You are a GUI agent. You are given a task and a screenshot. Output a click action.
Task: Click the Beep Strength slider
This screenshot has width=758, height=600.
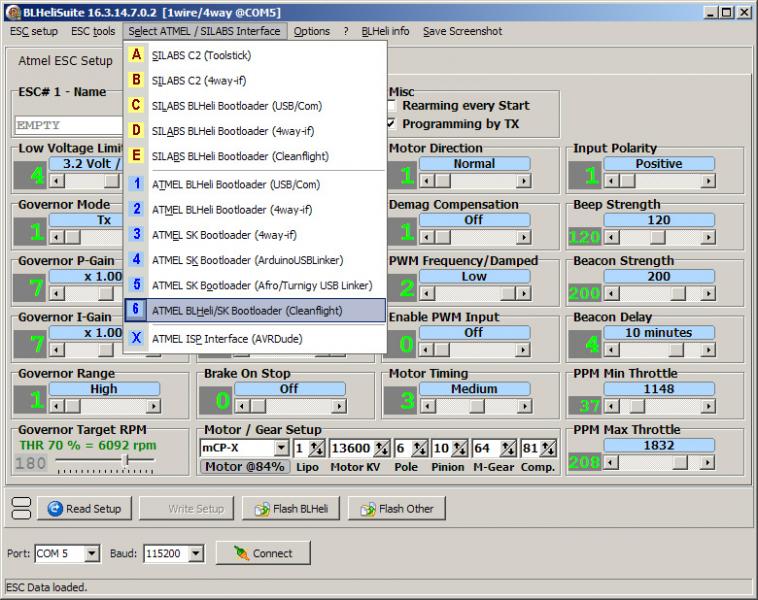click(x=658, y=238)
